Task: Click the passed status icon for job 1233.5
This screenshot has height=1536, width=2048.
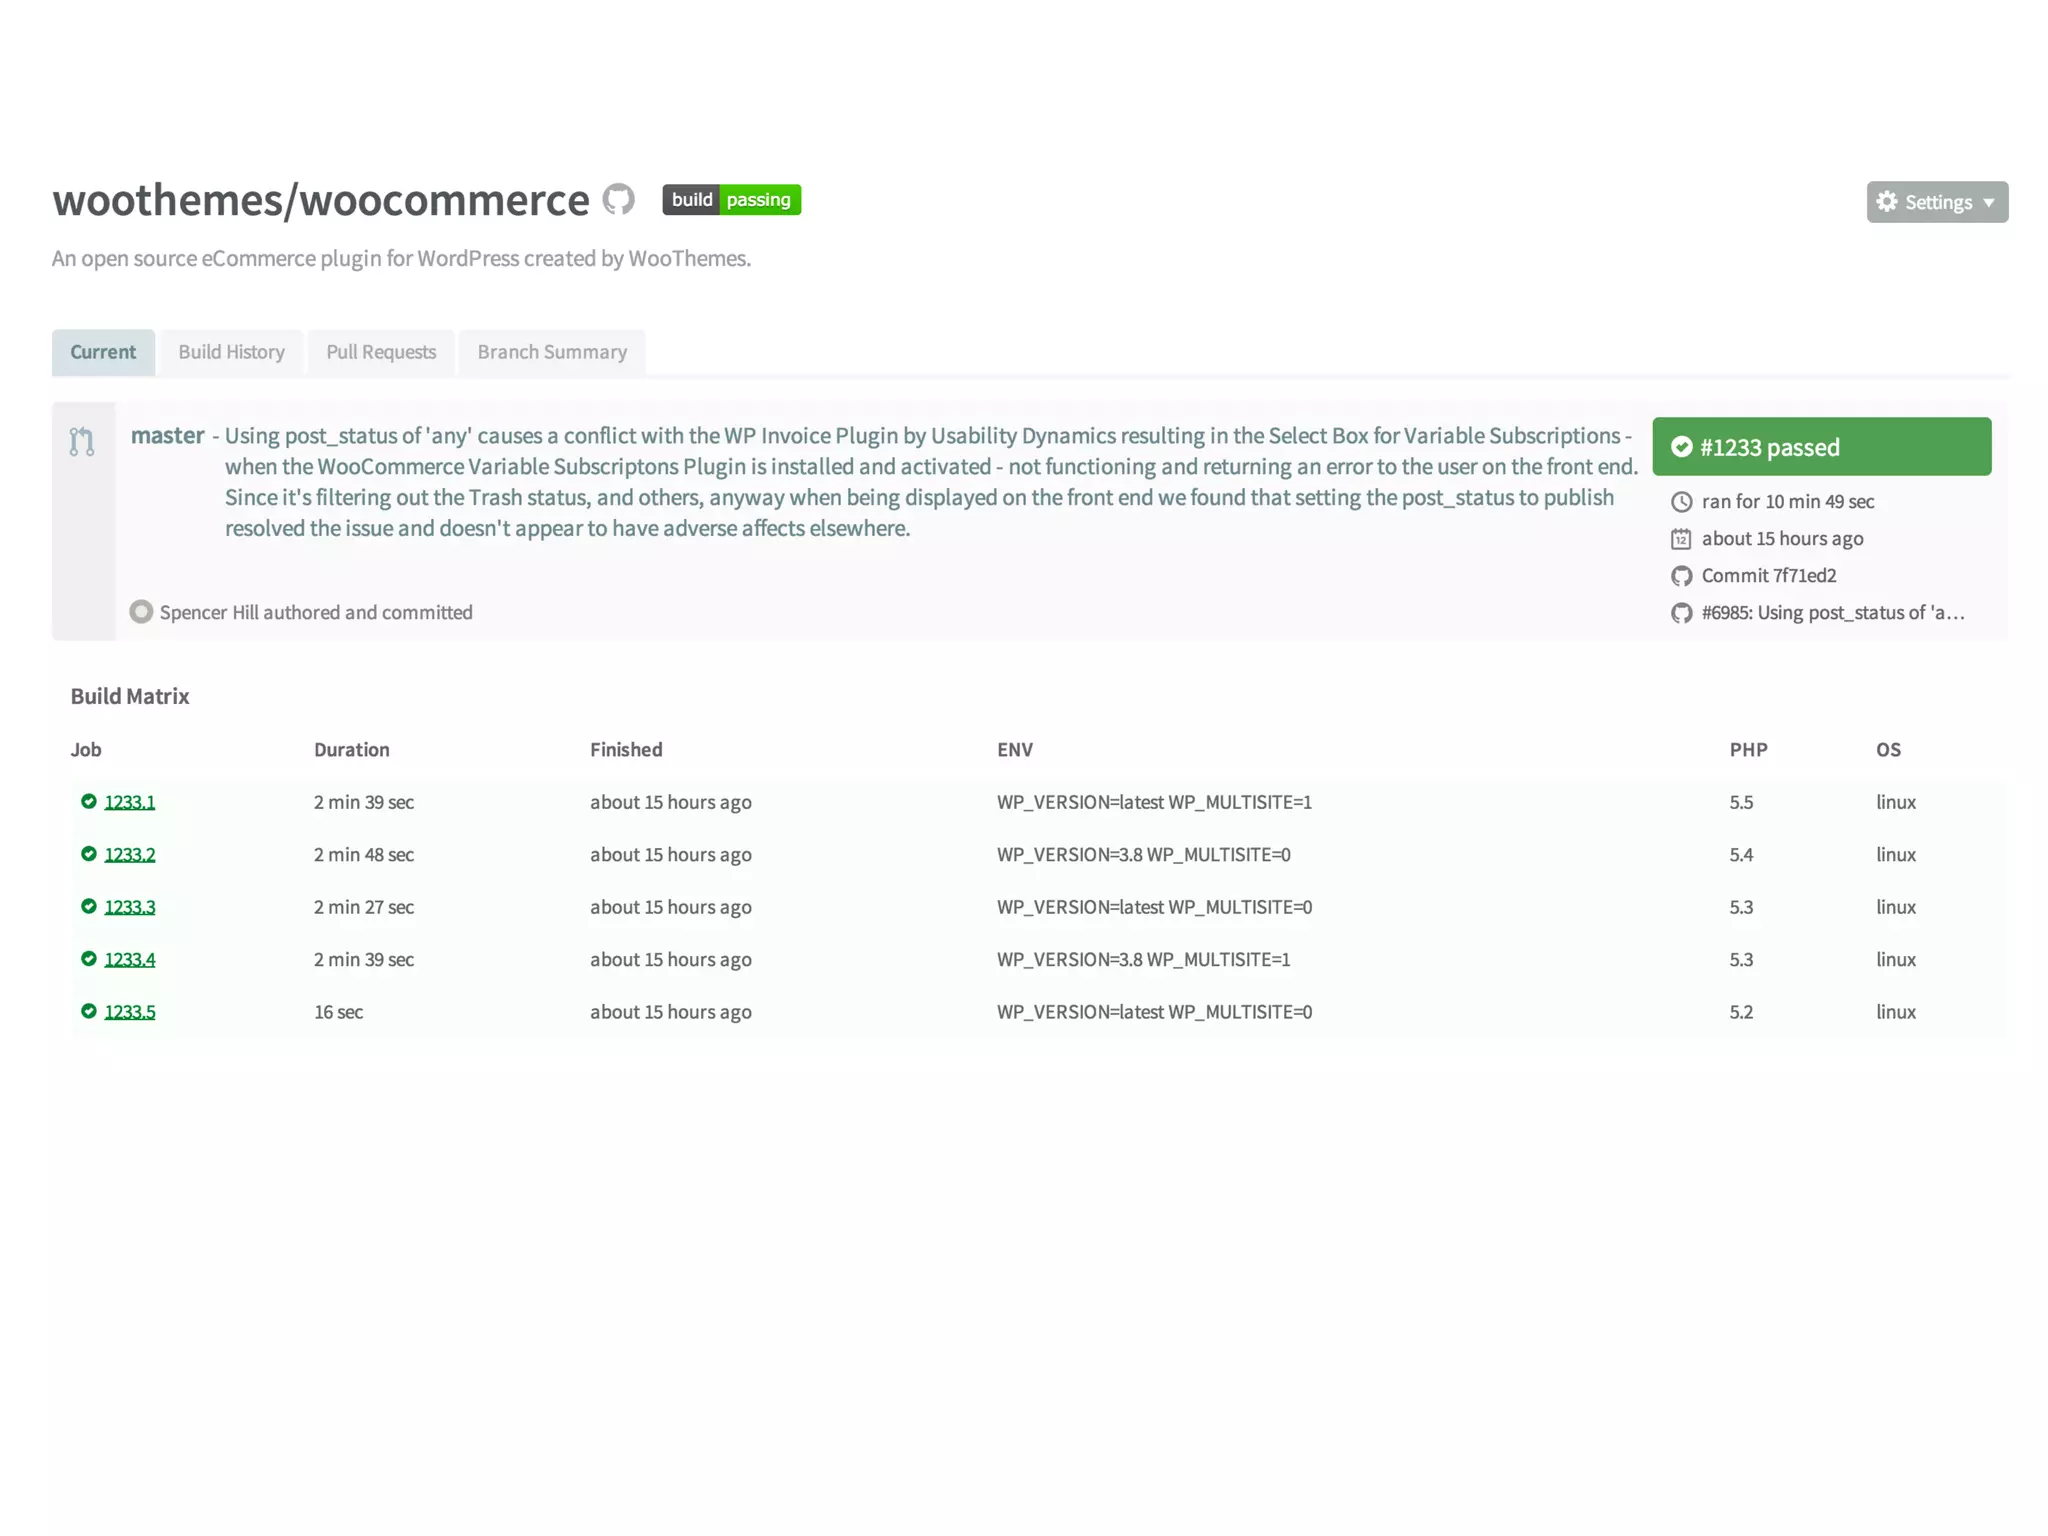Action: [x=89, y=1011]
